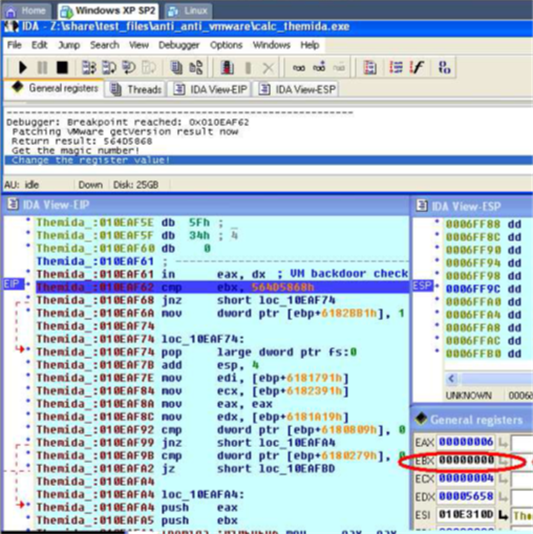The width and height of the screenshot is (533, 534).
Task: Open the red-framed document list icon
Action: point(370,67)
